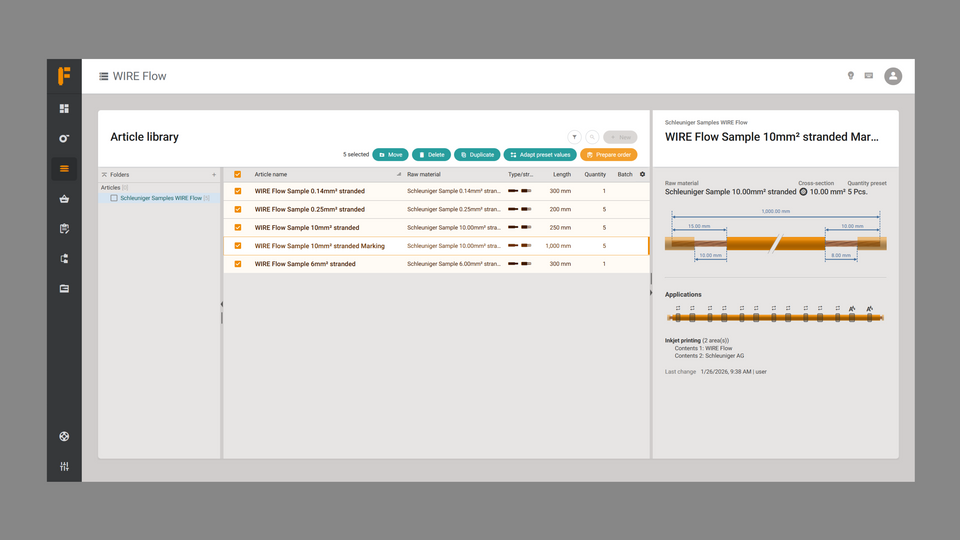
Task: Uncheck WIRE Flow Sample 6mm² stranded checkbox
Action: coord(238,264)
